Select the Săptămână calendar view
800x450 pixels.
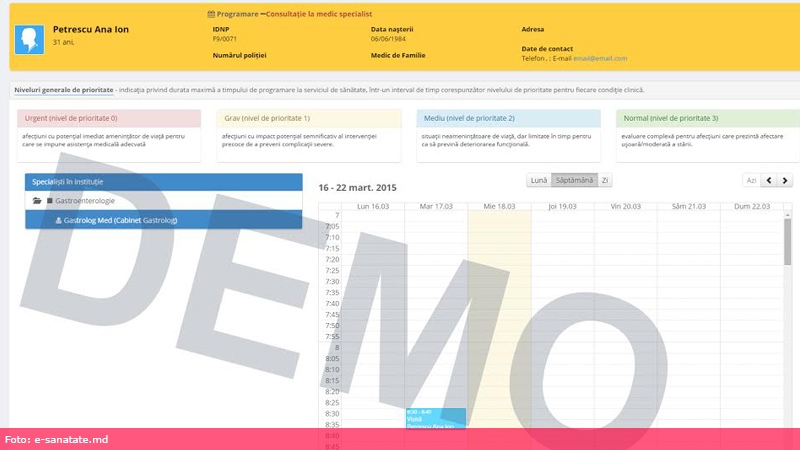coord(573,180)
